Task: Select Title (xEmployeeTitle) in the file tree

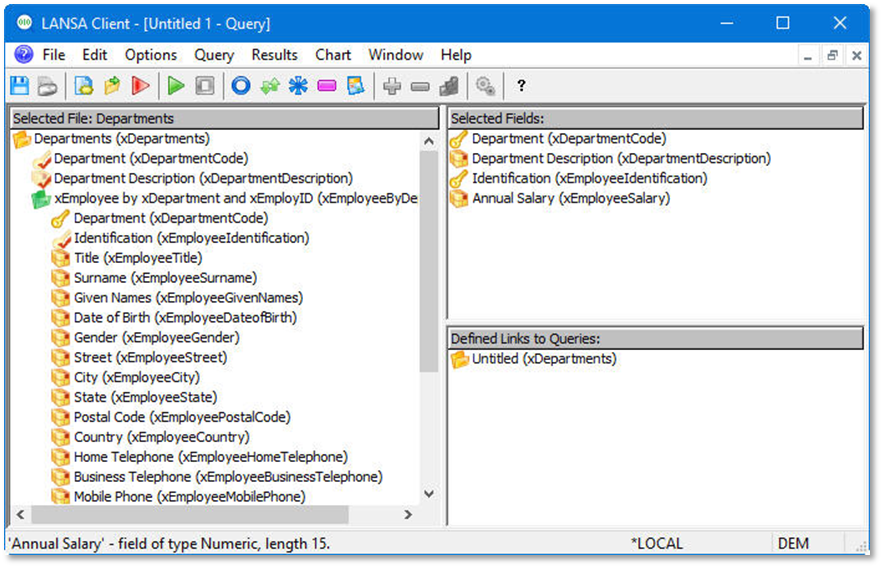Action: (138, 258)
